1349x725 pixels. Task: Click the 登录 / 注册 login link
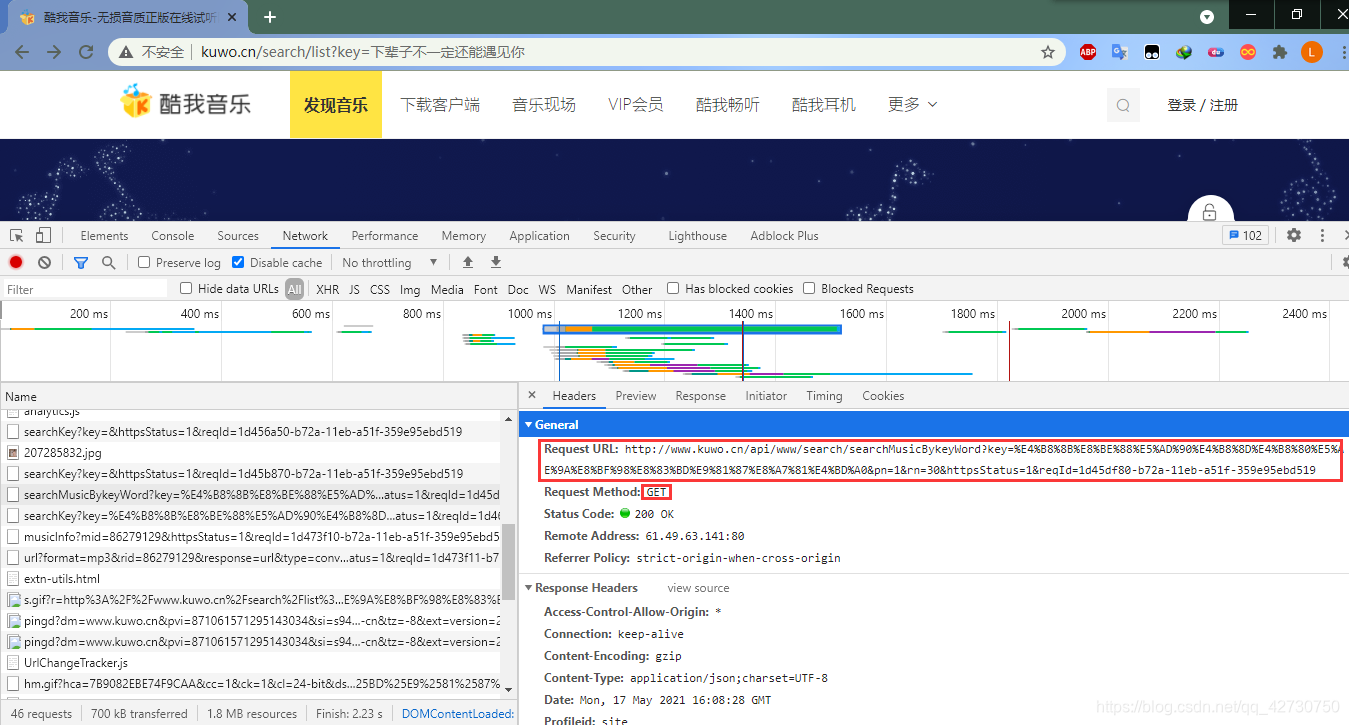[1203, 105]
